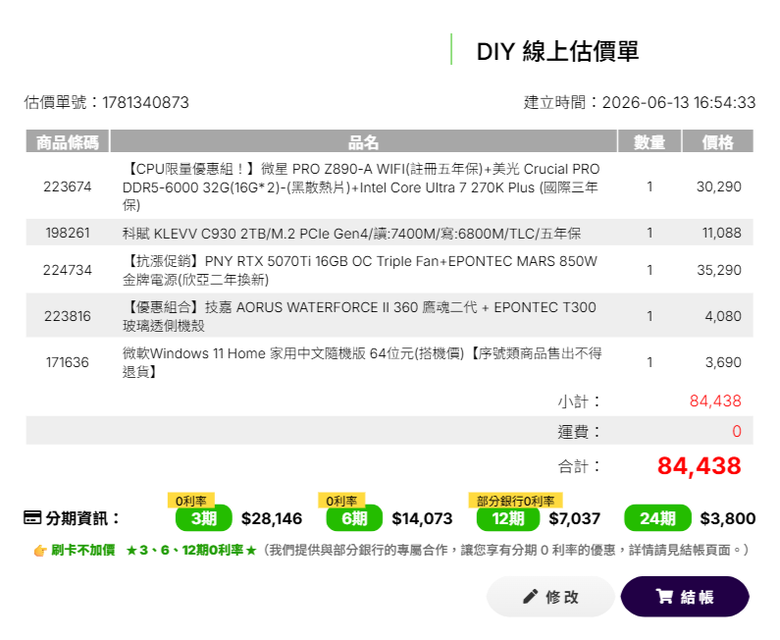
Task: Click the 品名 column header
Action: tap(363, 141)
